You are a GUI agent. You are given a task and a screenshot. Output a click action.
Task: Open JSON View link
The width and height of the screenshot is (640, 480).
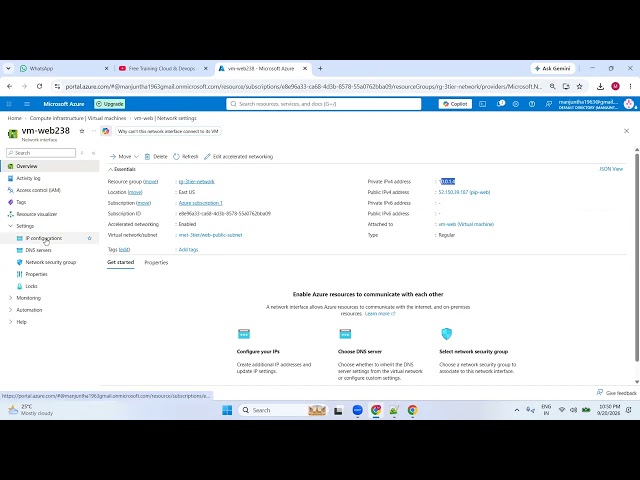(611, 169)
